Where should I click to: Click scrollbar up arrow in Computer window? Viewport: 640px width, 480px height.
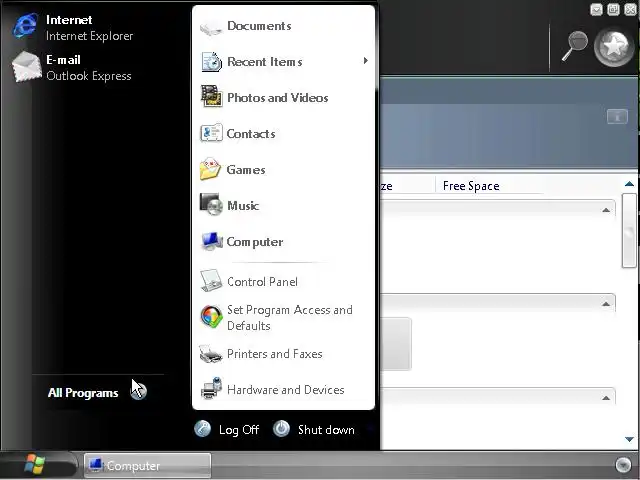[x=629, y=184]
